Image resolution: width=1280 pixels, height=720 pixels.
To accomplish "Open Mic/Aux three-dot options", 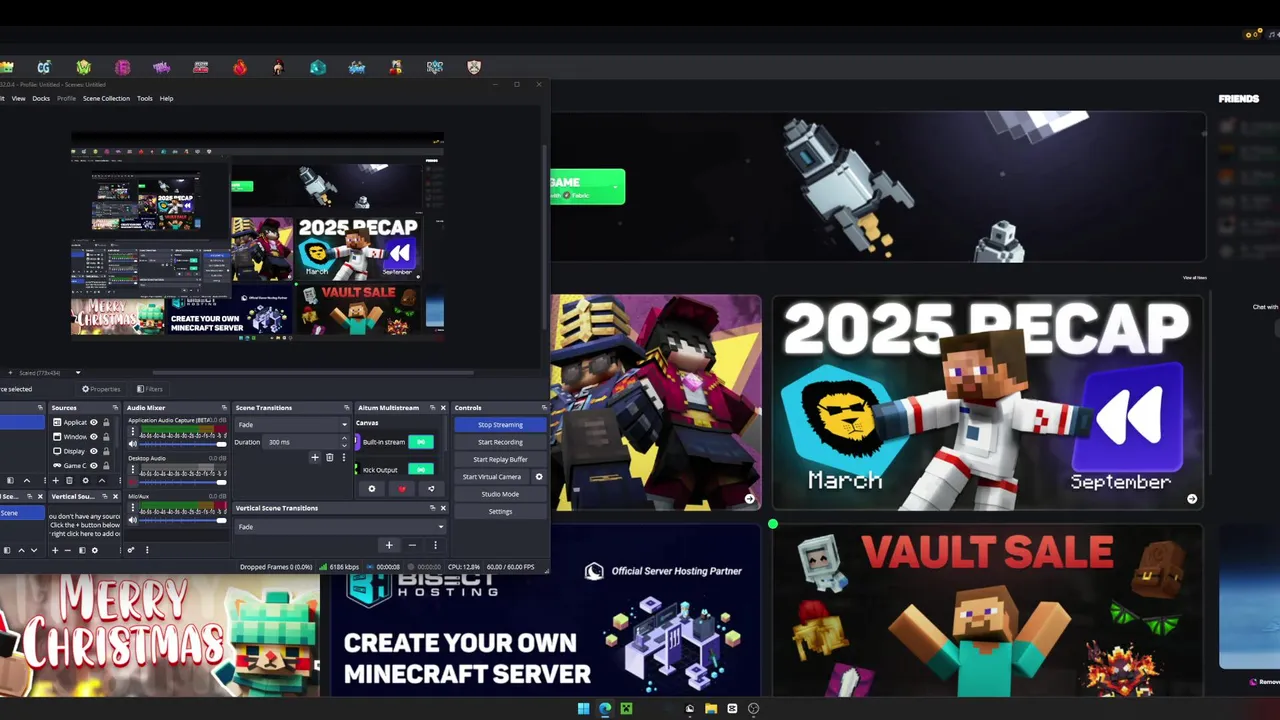I will (x=133, y=507).
